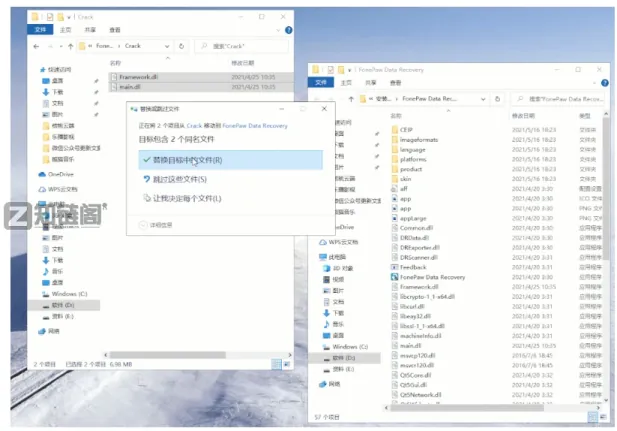Click the 网络 icon in the Crack window sidebar
The height and width of the screenshot is (431, 617).
tap(42, 331)
